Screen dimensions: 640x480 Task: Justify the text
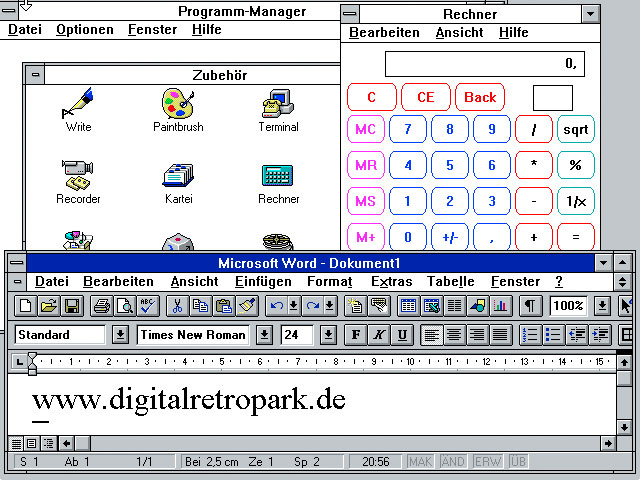coord(500,335)
